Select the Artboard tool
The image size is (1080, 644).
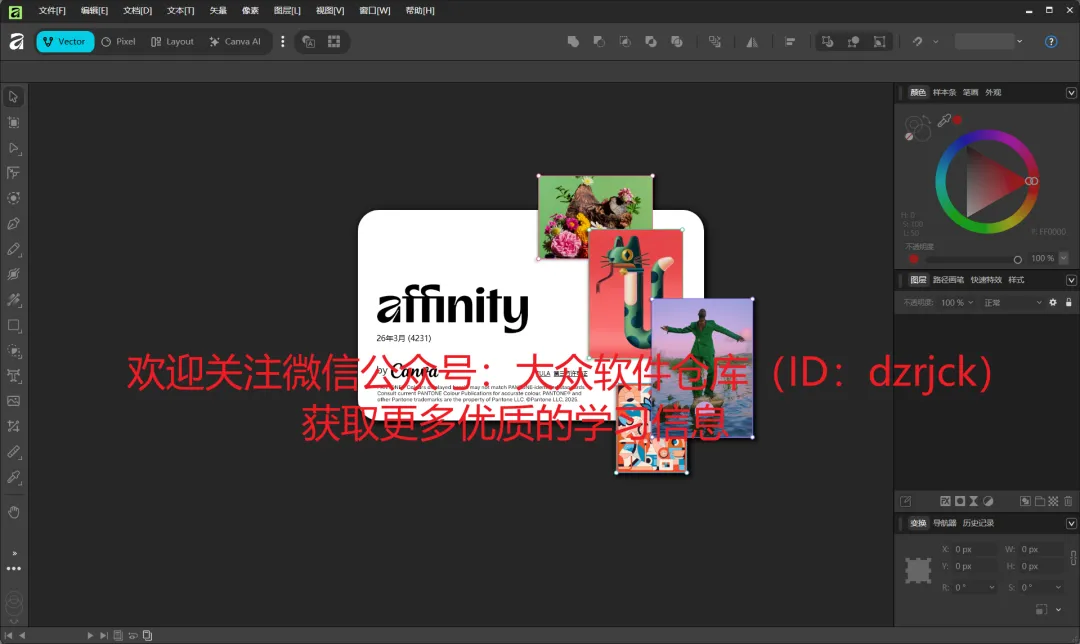point(13,123)
